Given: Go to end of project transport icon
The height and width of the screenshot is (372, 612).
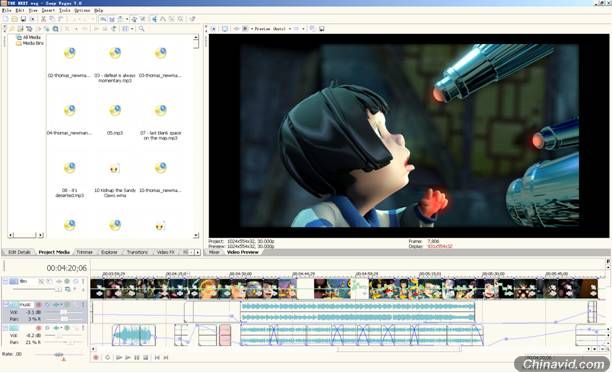Looking at the screenshot, I should click(166, 357).
